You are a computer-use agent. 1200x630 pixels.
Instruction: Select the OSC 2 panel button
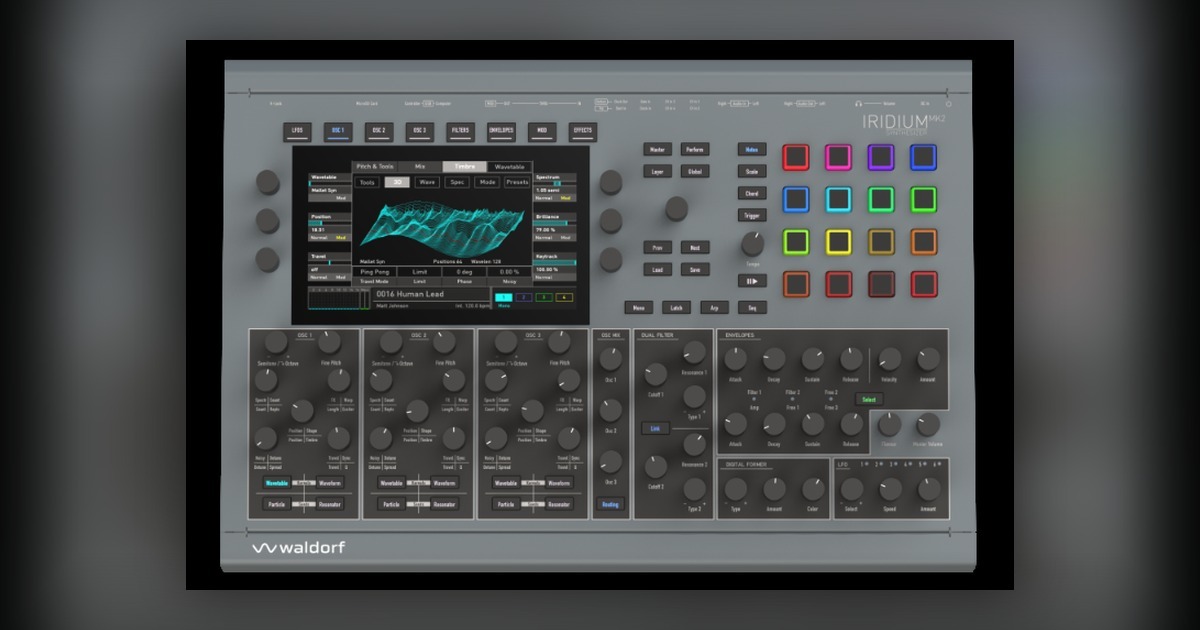[x=377, y=131]
